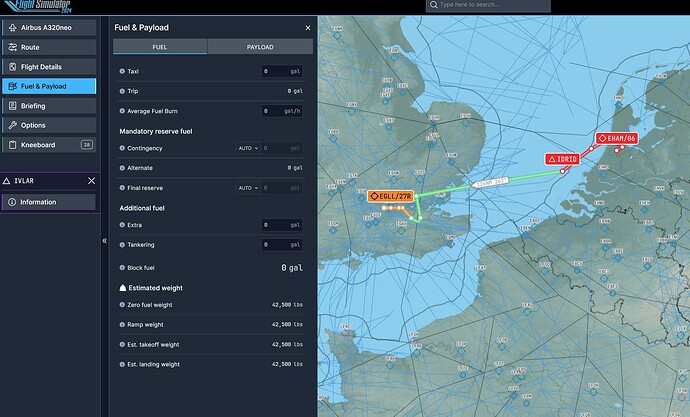Click the Extra fuel input field
This screenshot has height=417, width=690.
coord(282,225)
